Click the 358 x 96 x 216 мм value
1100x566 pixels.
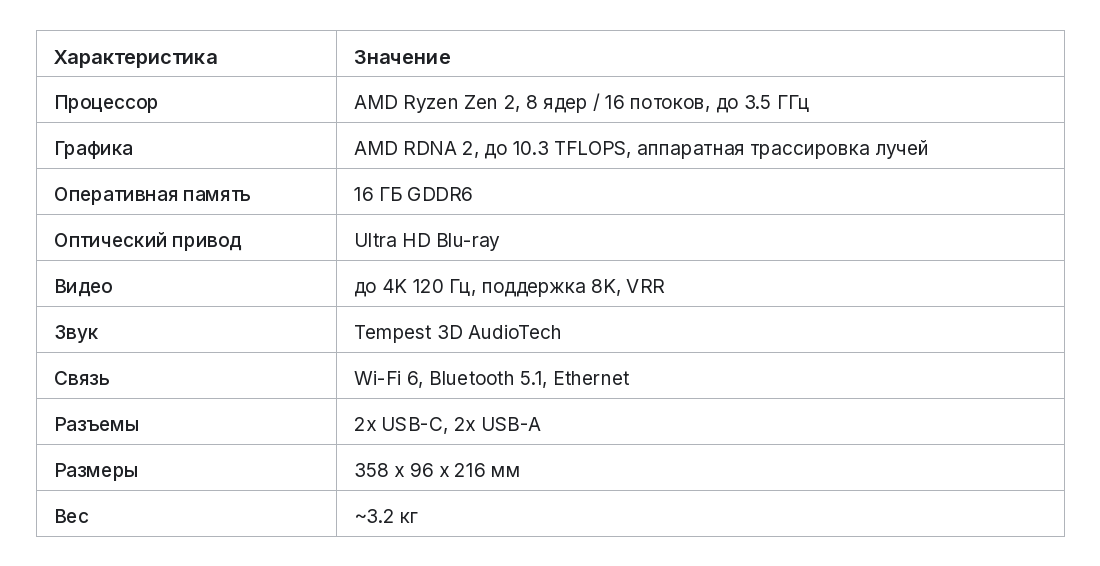[437, 470]
